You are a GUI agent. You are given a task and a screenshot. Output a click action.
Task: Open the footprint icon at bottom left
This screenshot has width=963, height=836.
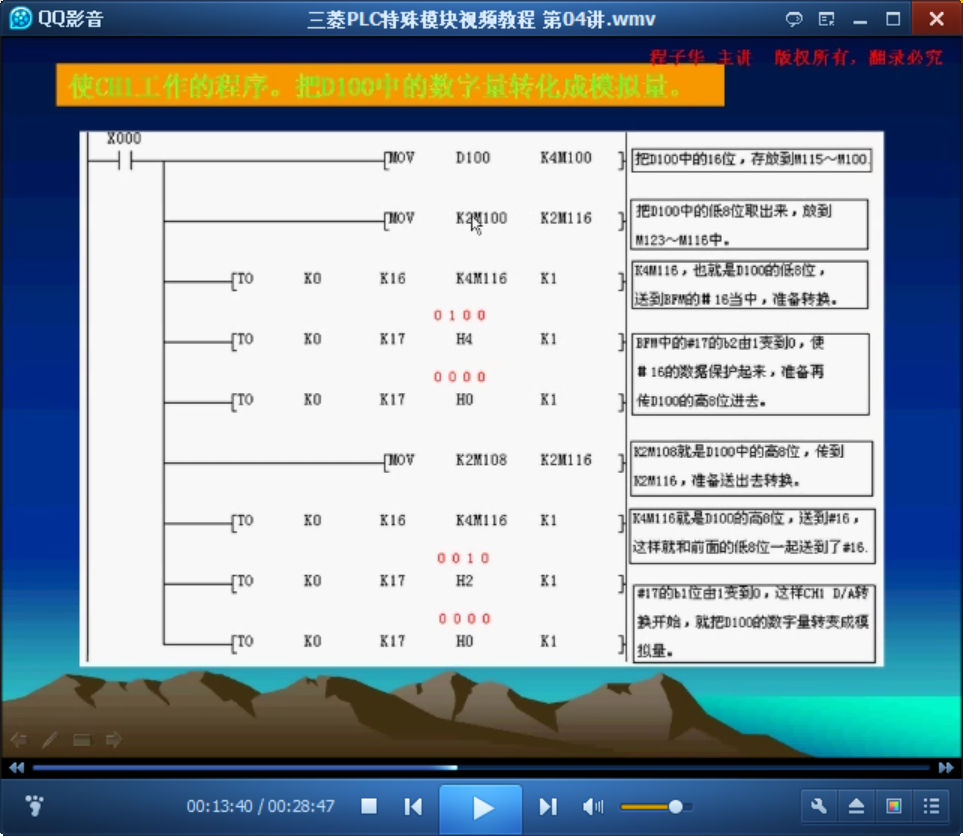(34, 805)
